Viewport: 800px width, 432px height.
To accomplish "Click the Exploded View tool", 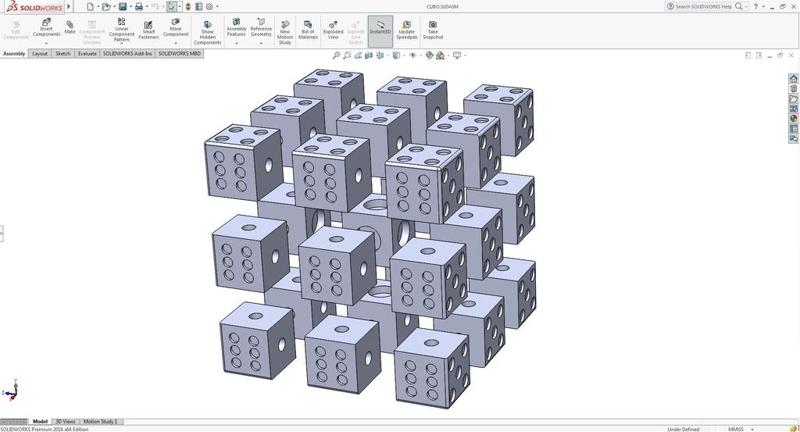I will point(333,30).
